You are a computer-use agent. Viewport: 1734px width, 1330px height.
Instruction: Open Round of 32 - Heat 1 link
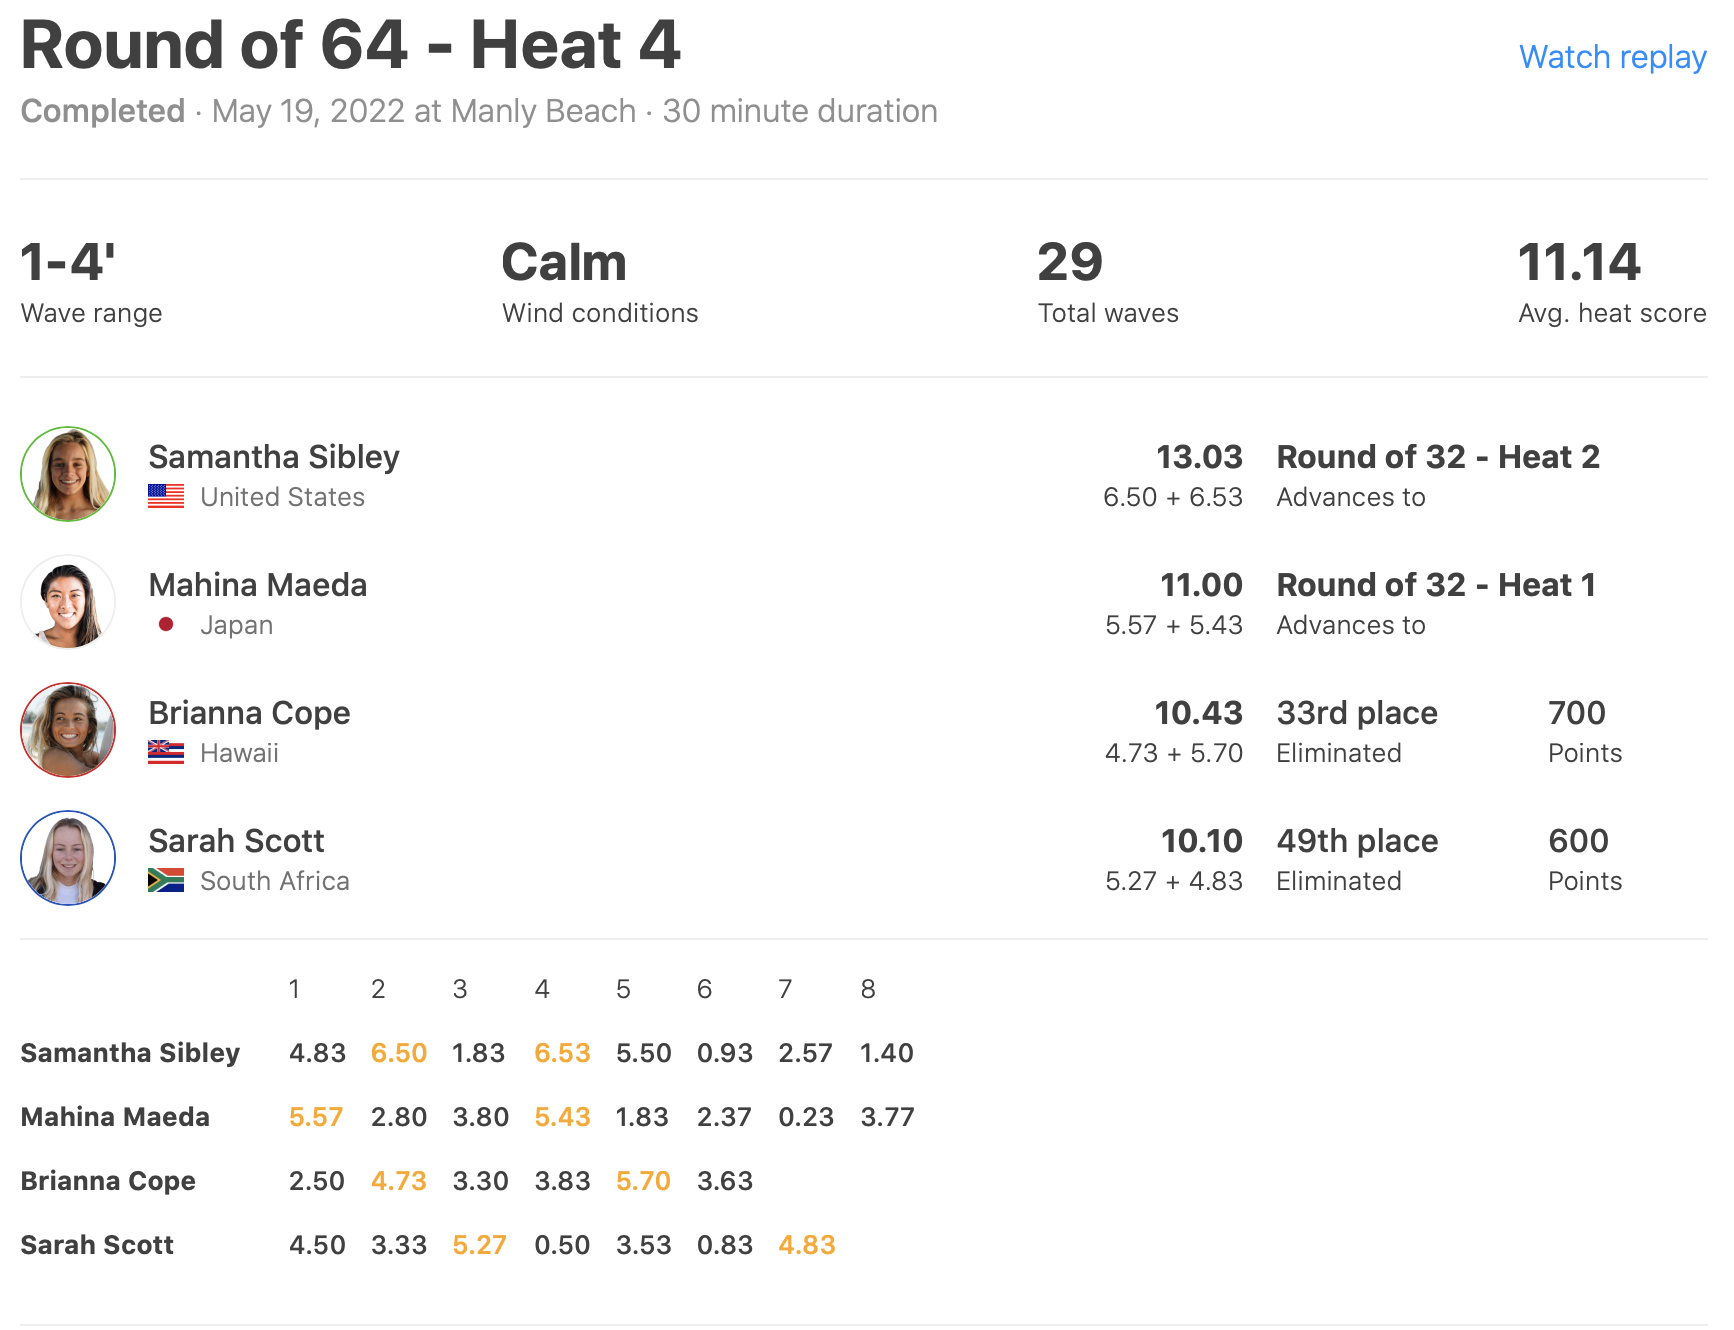click(x=1436, y=585)
